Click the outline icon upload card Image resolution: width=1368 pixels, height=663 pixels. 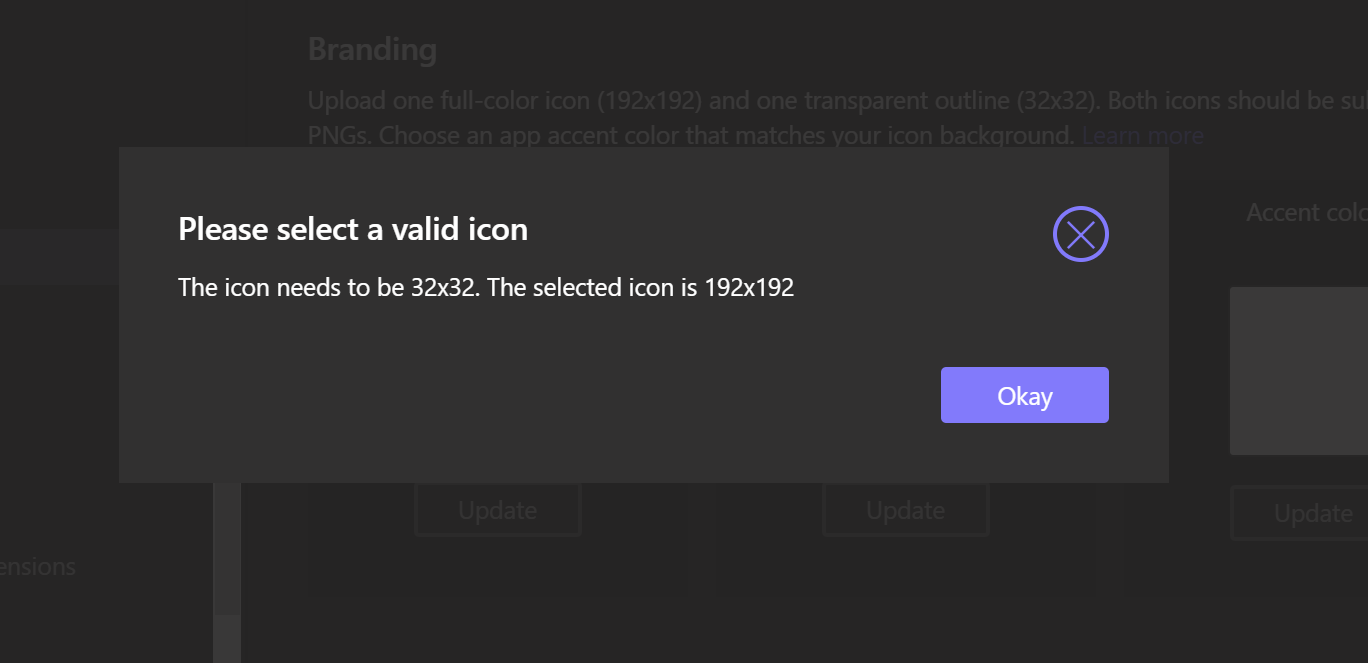click(905, 560)
